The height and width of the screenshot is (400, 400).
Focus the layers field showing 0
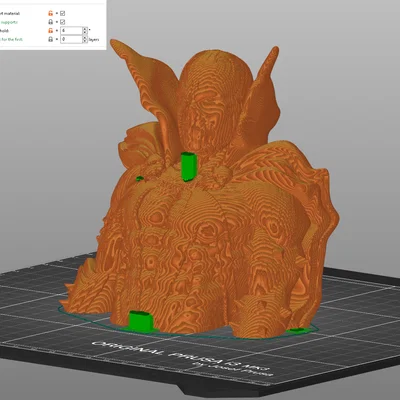[x=71, y=39]
